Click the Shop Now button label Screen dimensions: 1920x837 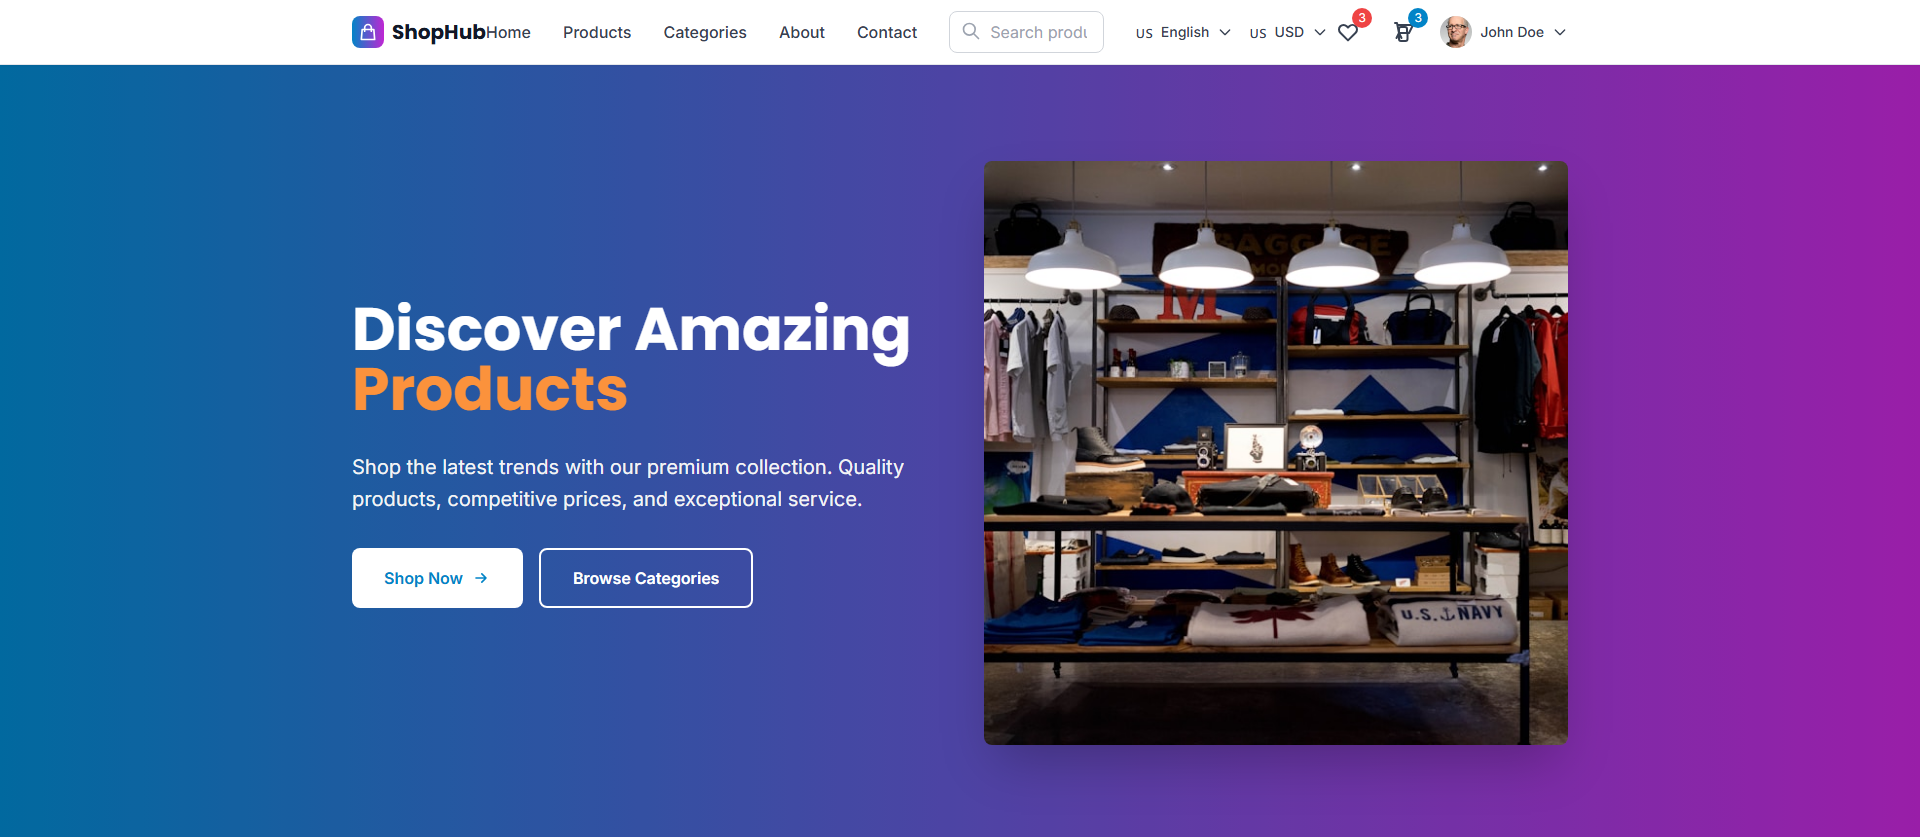pos(423,578)
